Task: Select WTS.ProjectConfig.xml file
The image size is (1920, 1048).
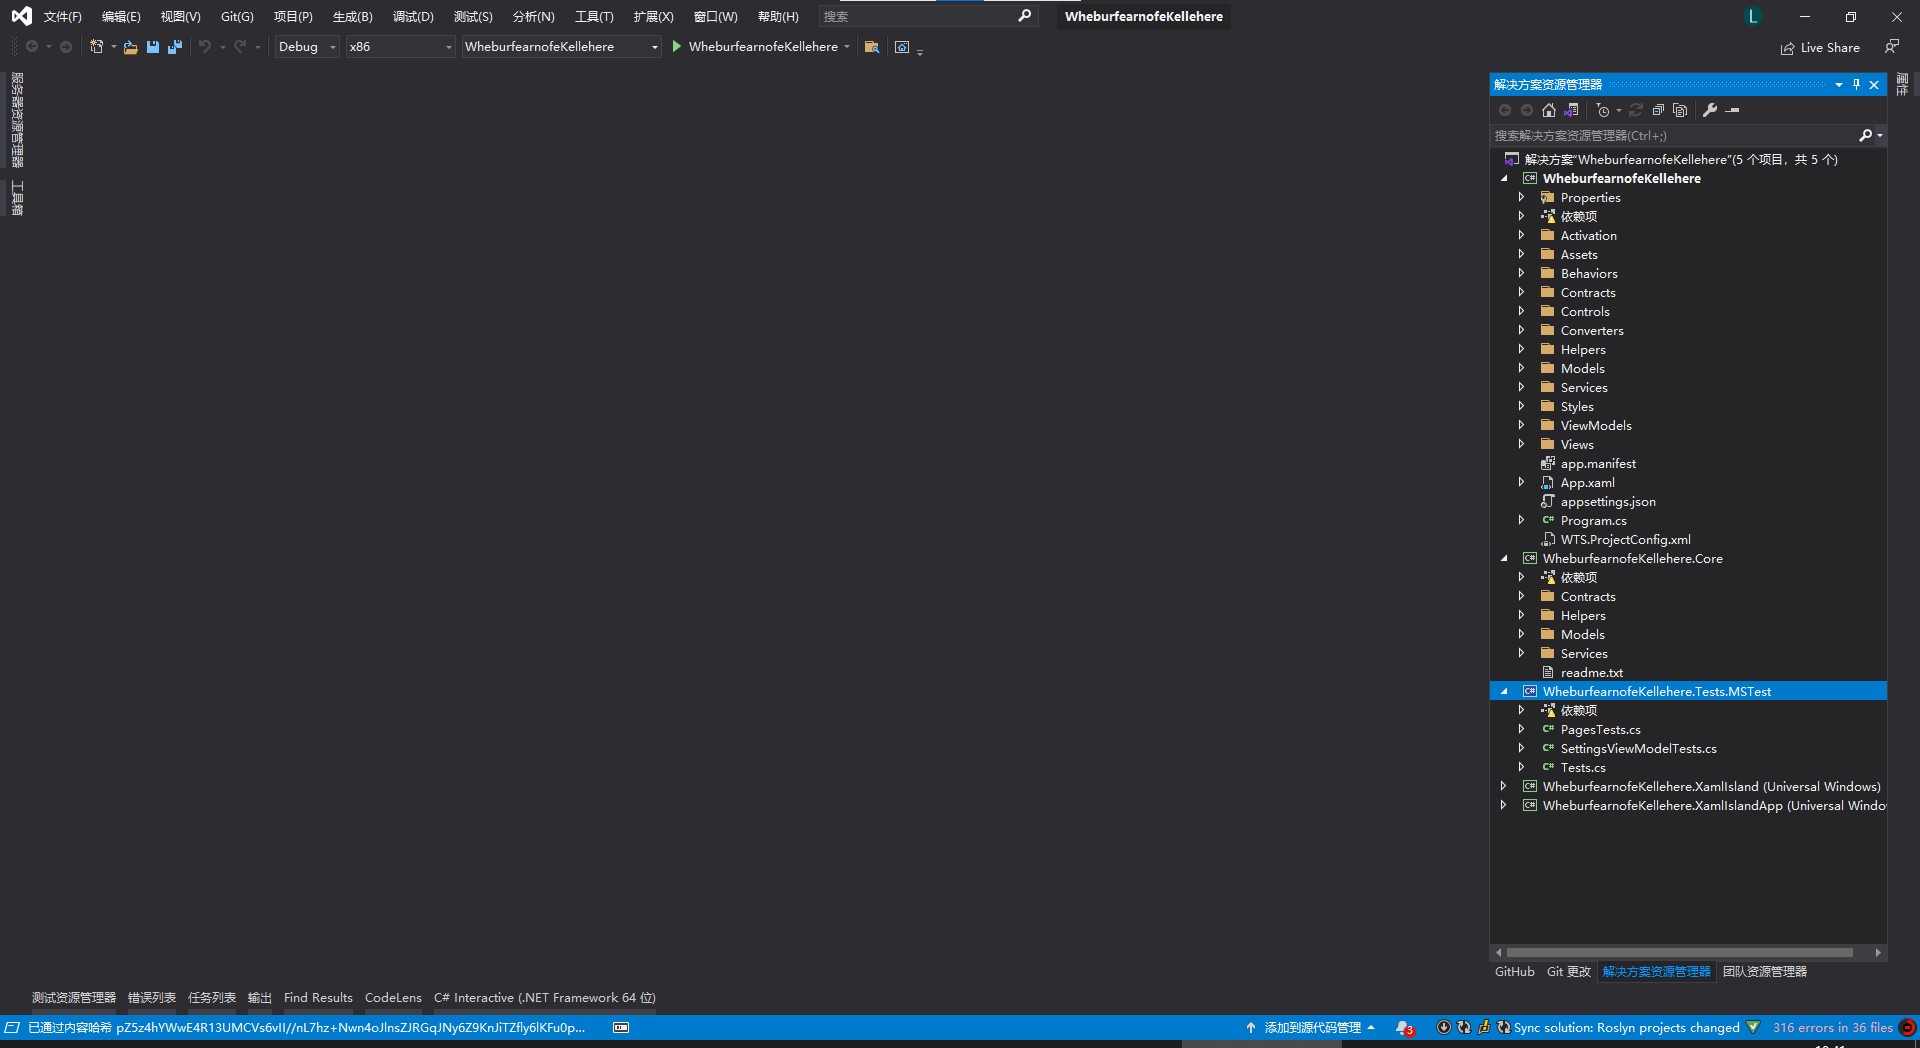Action: click(x=1625, y=539)
